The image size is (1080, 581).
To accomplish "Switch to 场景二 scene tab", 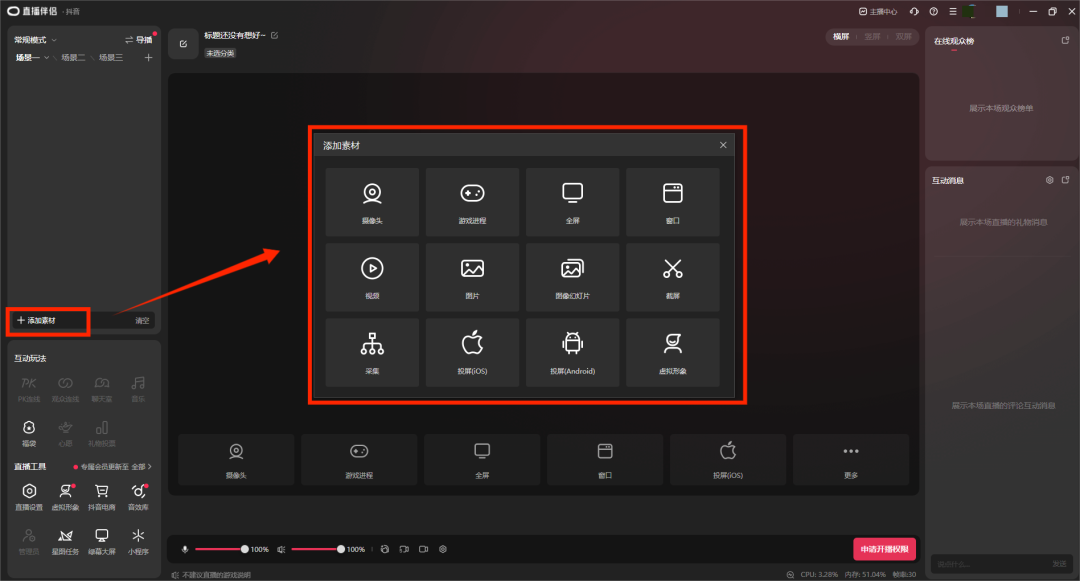I will coord(73,58).
